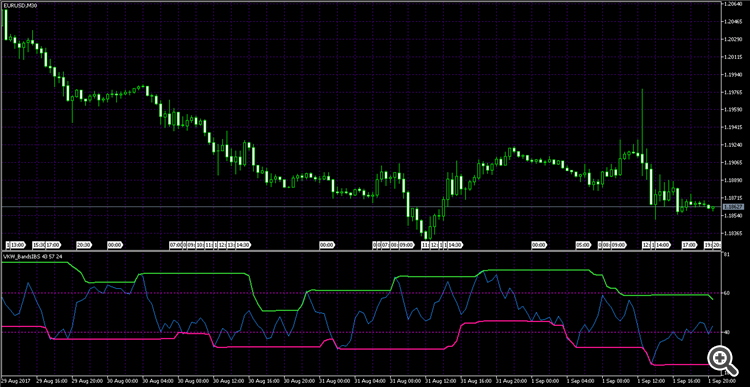750x387 pixels.
Task: Click the 30 Aug 16:00 date label
Action: point(263,382)
